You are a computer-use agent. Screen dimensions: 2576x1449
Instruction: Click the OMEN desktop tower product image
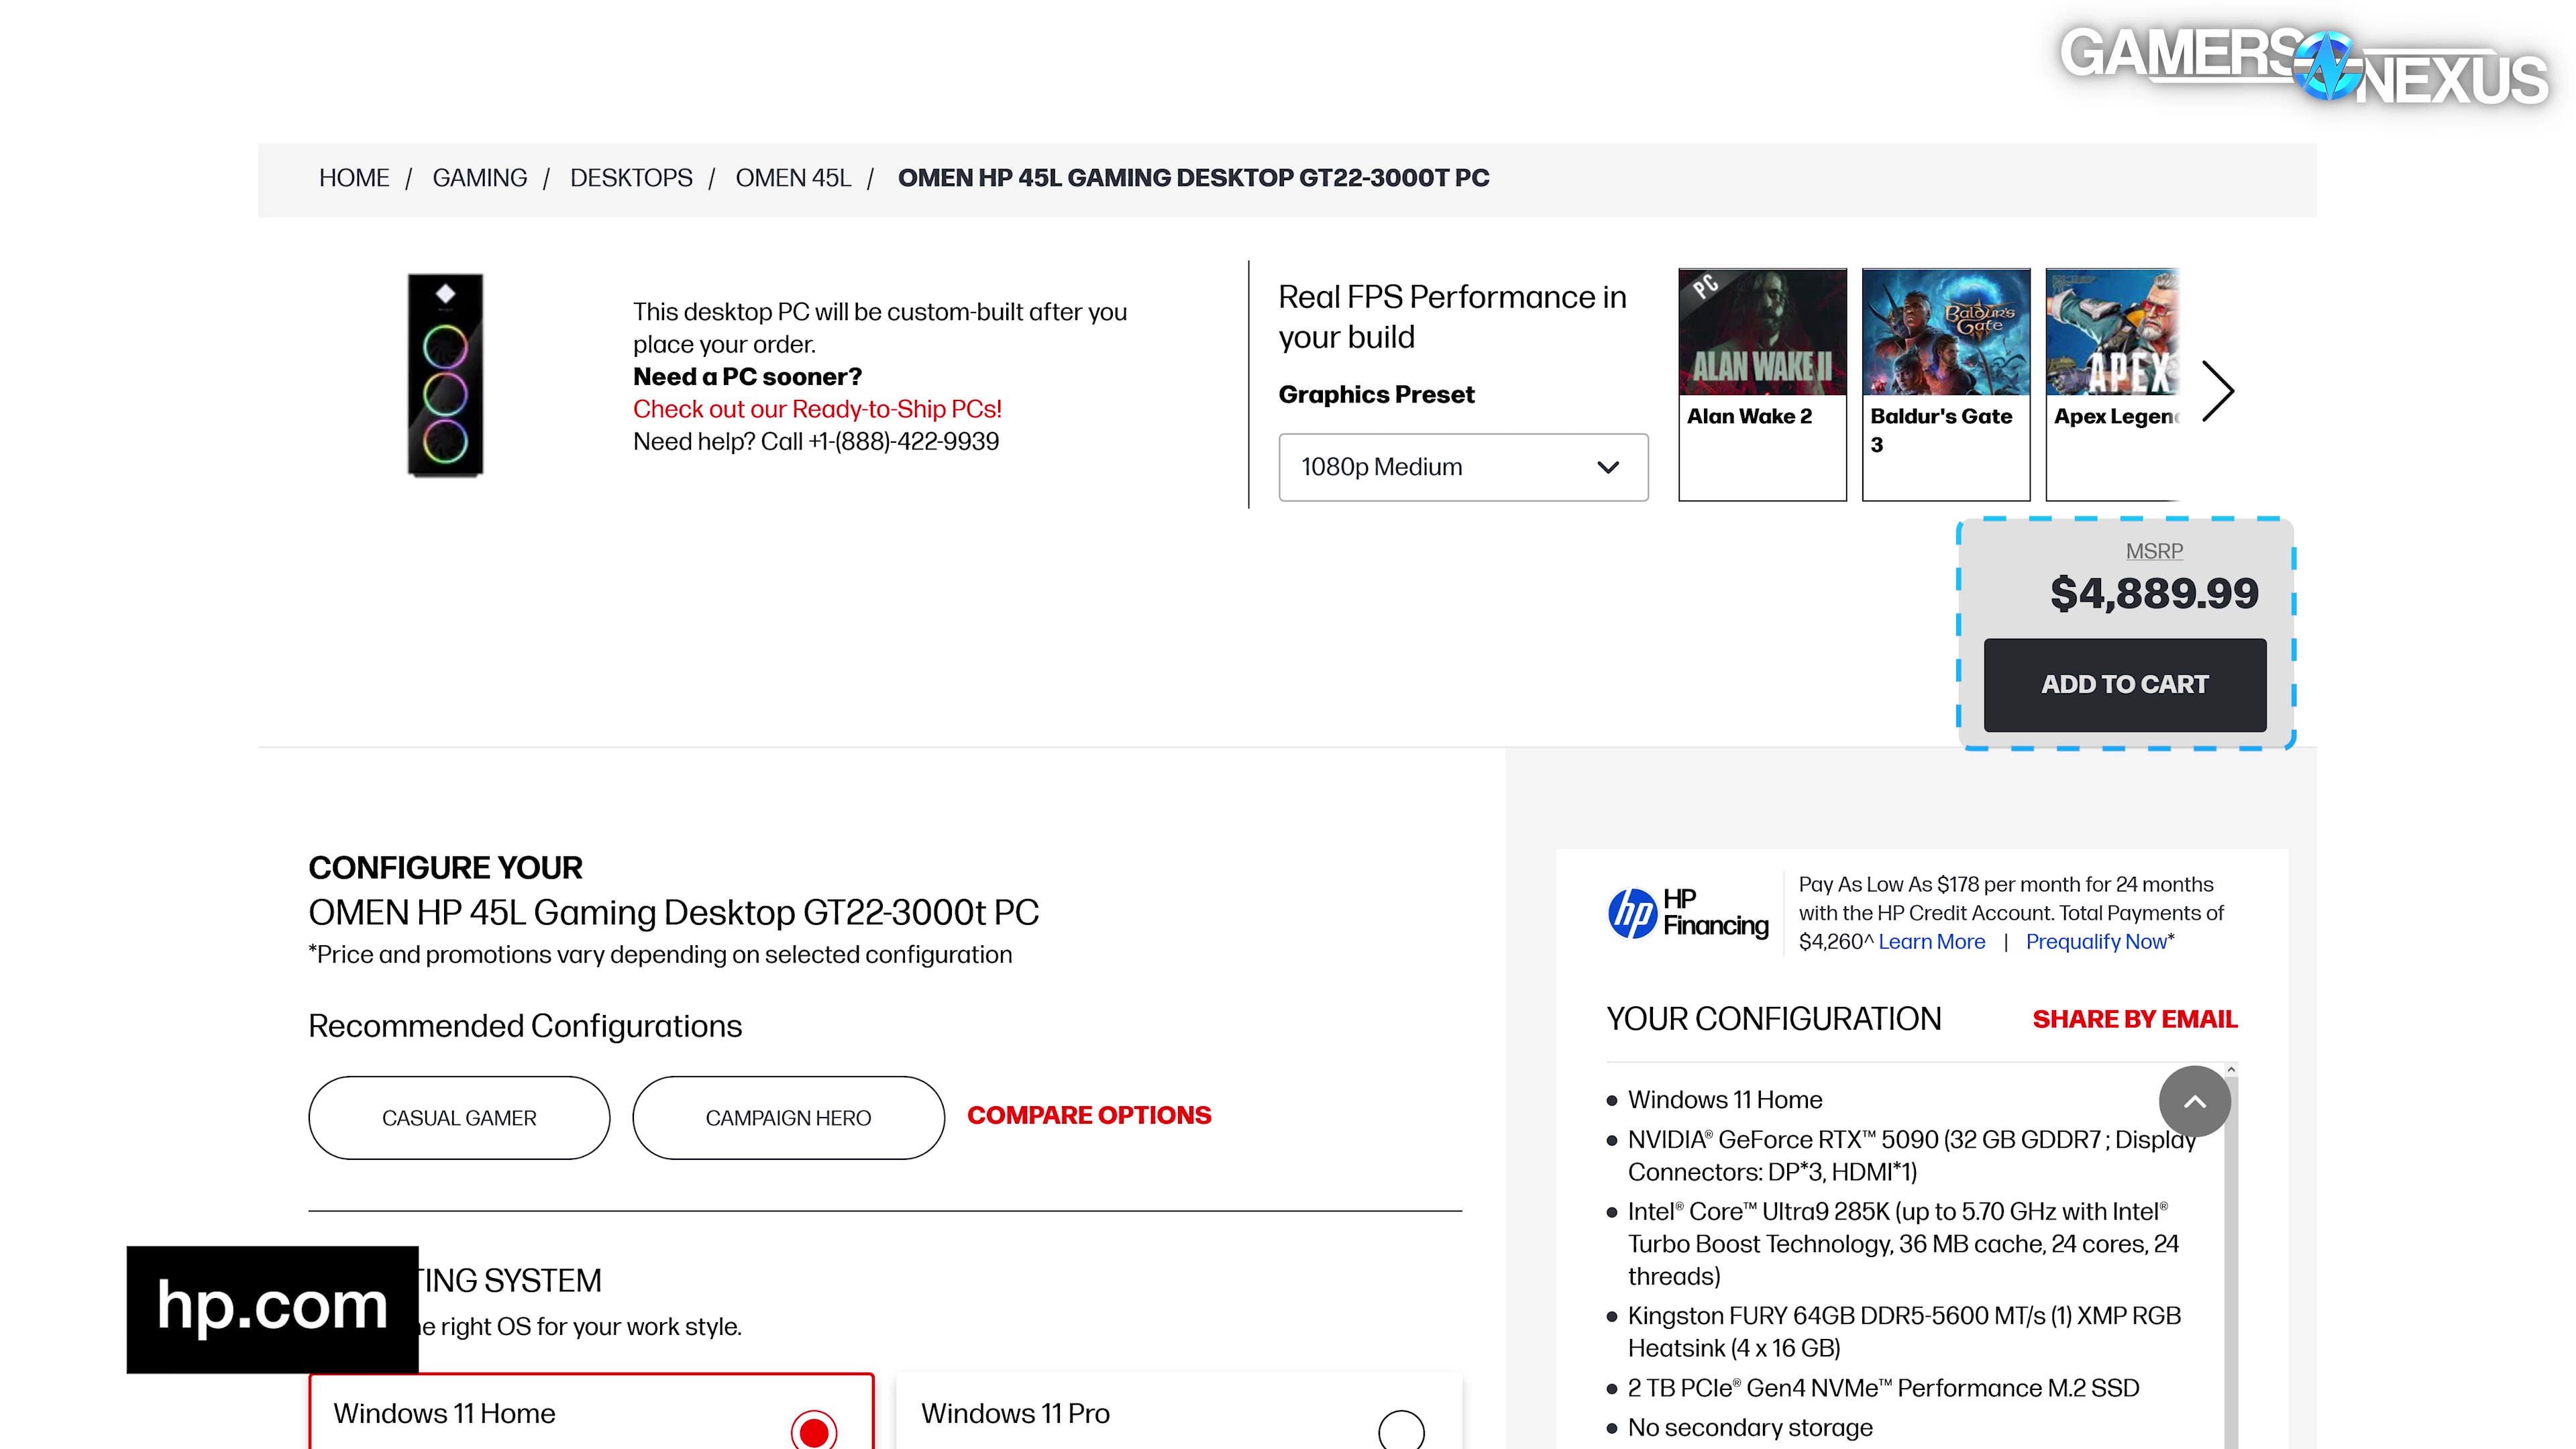445,375
